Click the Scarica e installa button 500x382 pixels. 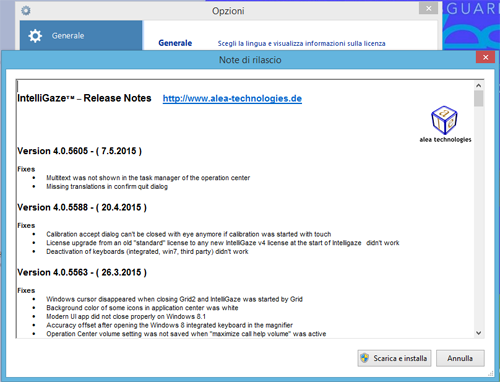[394, 358]
